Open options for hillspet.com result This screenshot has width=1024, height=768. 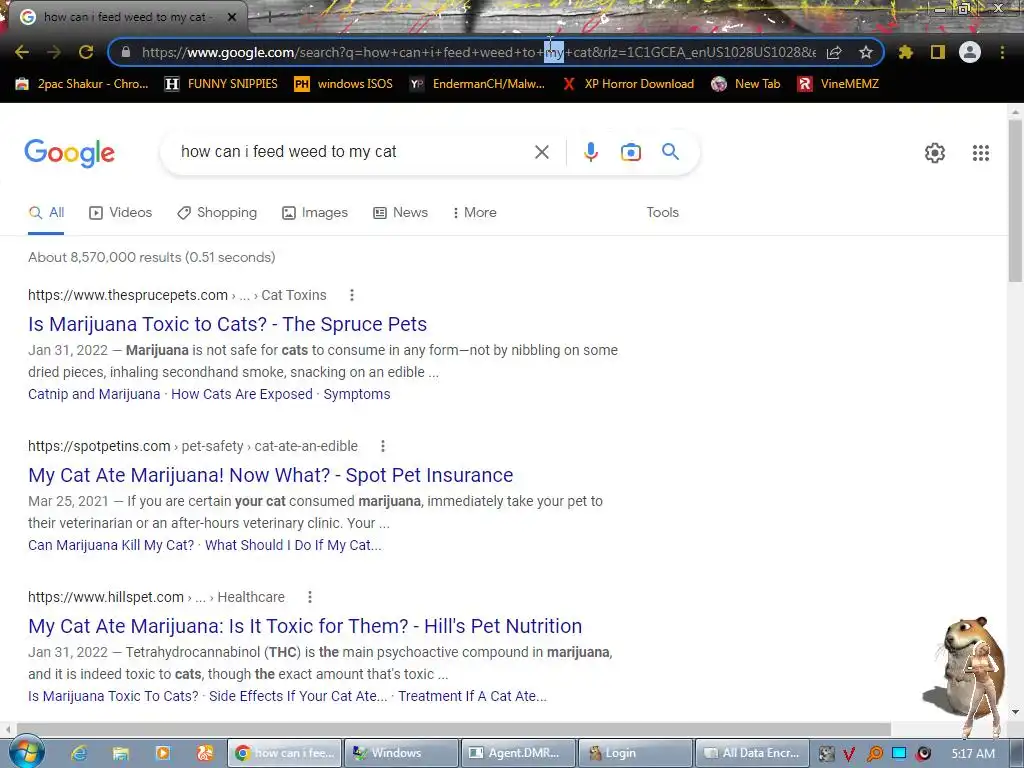click(x=310, y=597)
